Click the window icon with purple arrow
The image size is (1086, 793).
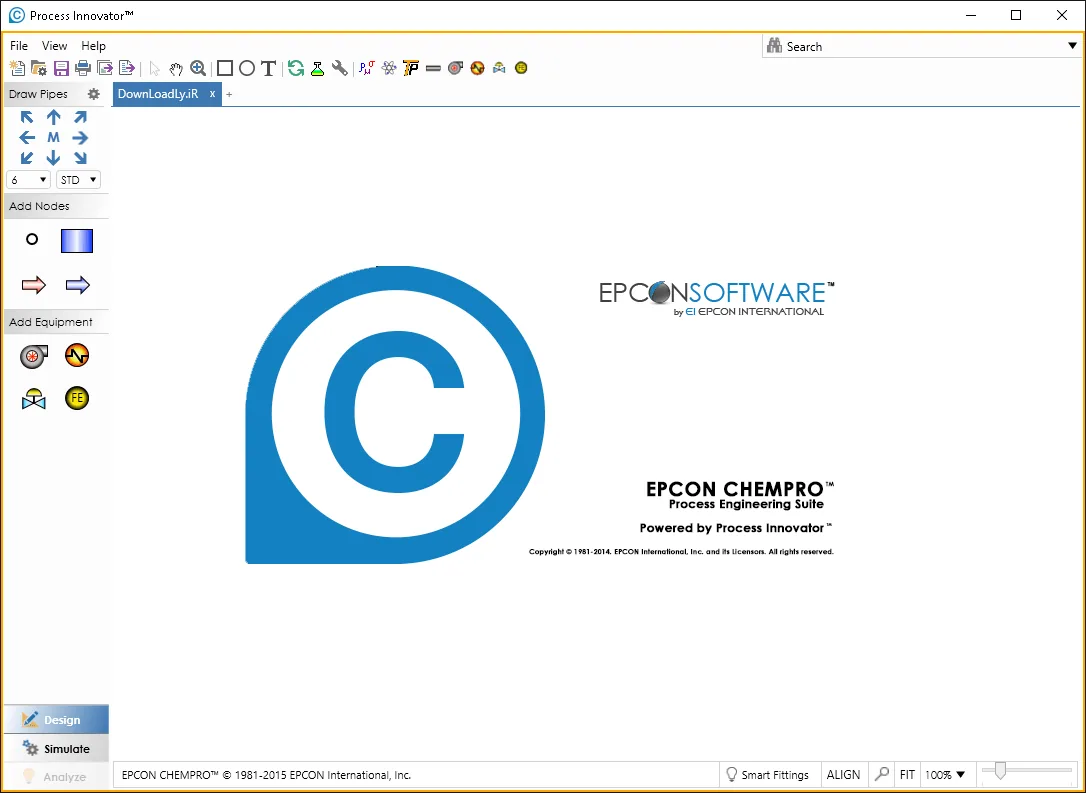click(105, 68)
